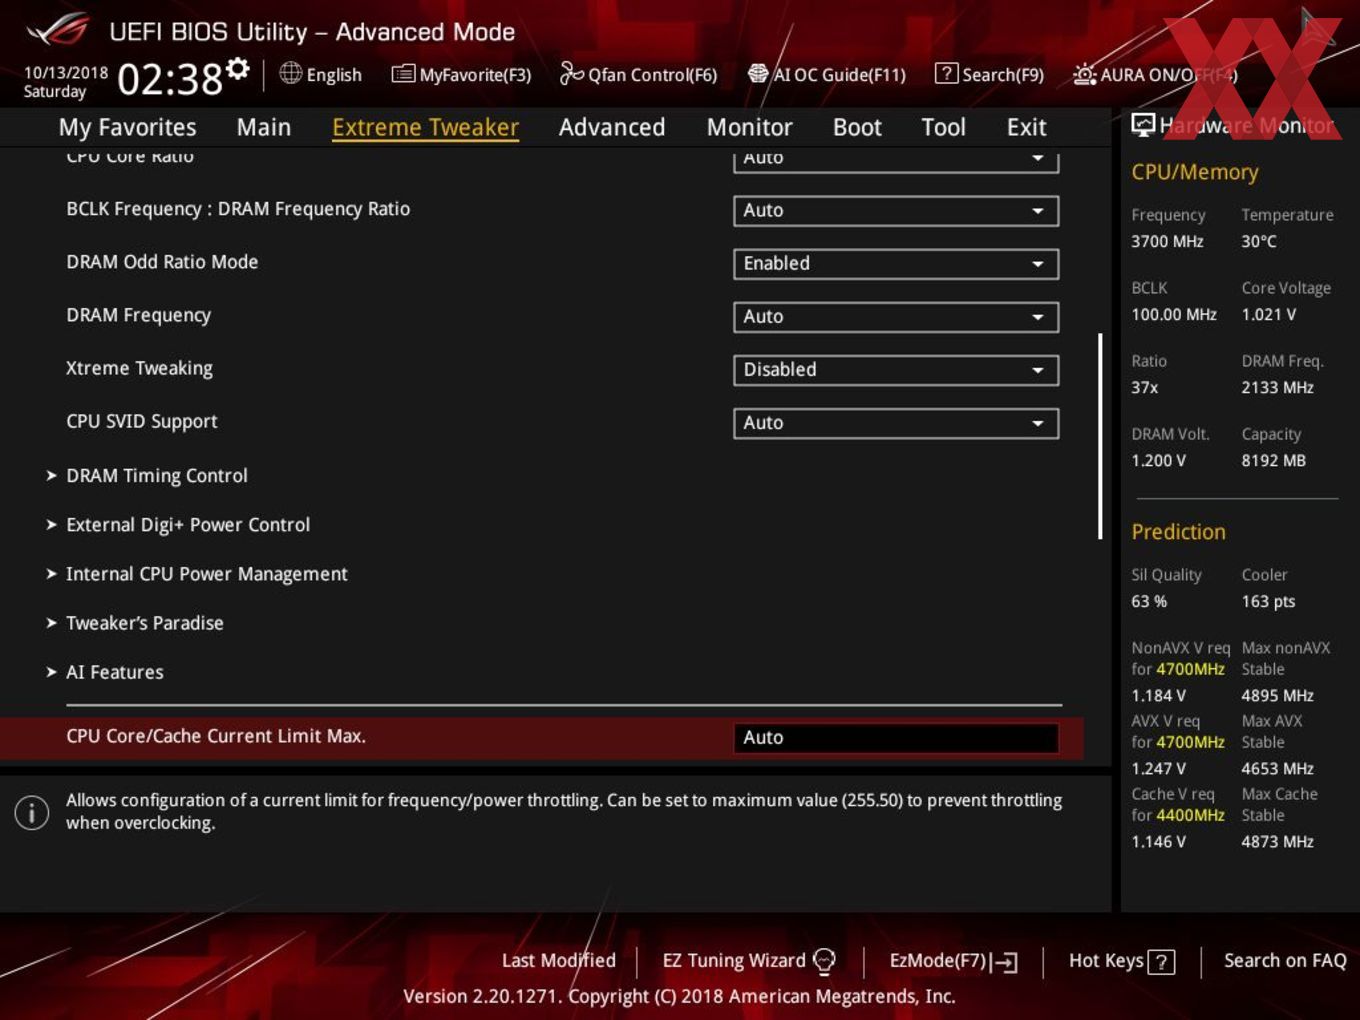The height and width of the screenshot is (1020, 1360).
Task: Click the Prediction section heading
Action: [x=1178, y=532]
